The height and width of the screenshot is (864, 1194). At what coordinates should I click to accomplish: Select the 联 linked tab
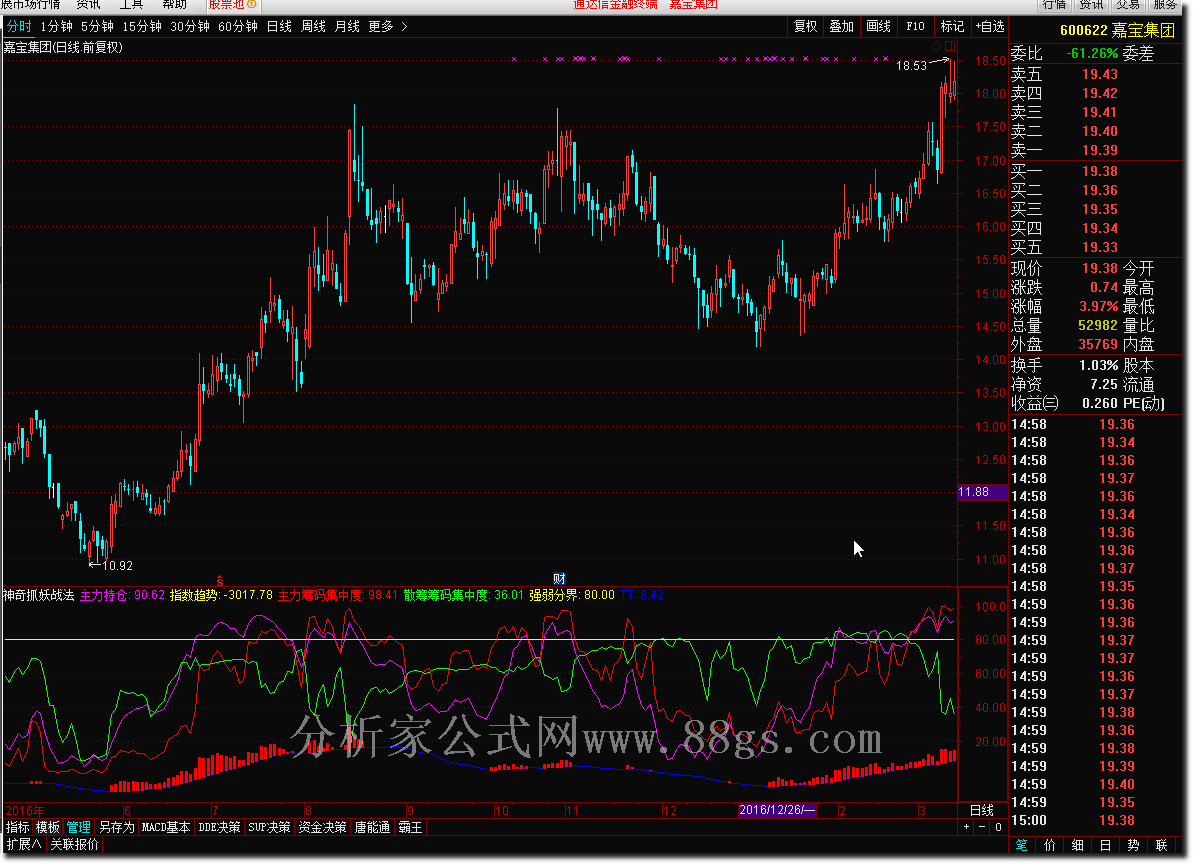click(1161, 845)
